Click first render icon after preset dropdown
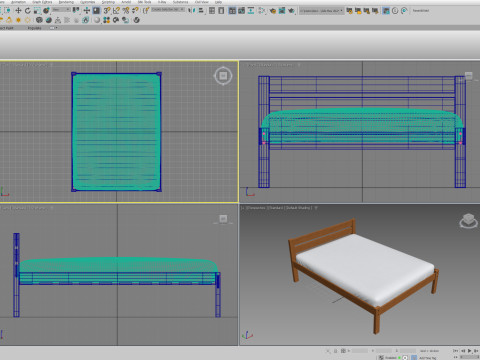Screen dimensions: 480x360 [x=349, y=11]
